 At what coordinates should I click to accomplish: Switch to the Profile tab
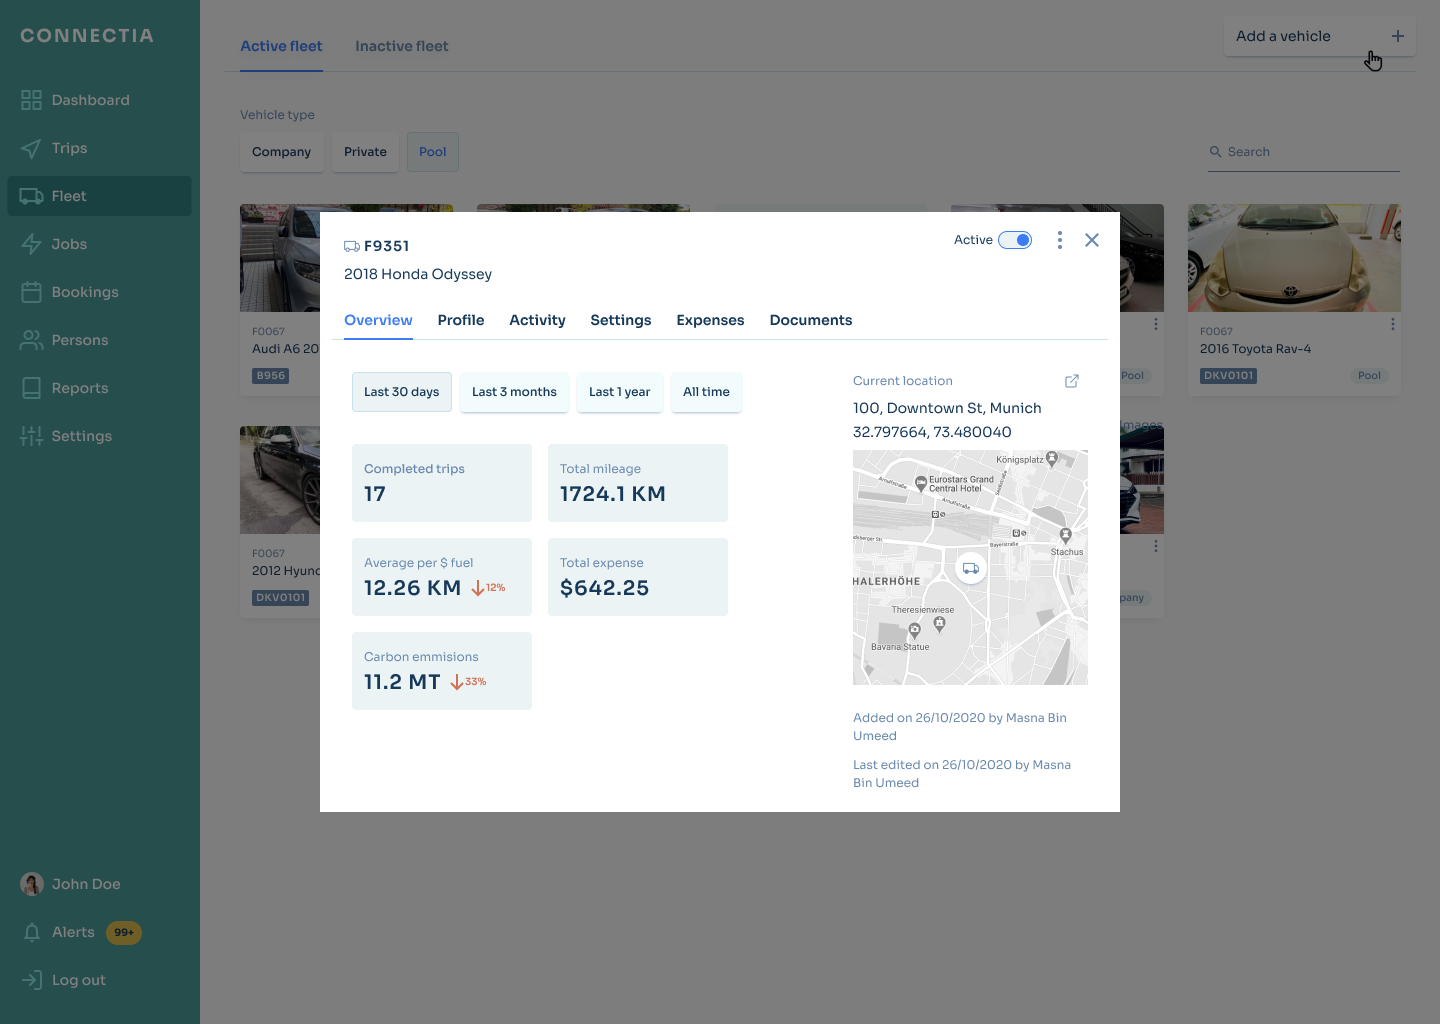461,320
